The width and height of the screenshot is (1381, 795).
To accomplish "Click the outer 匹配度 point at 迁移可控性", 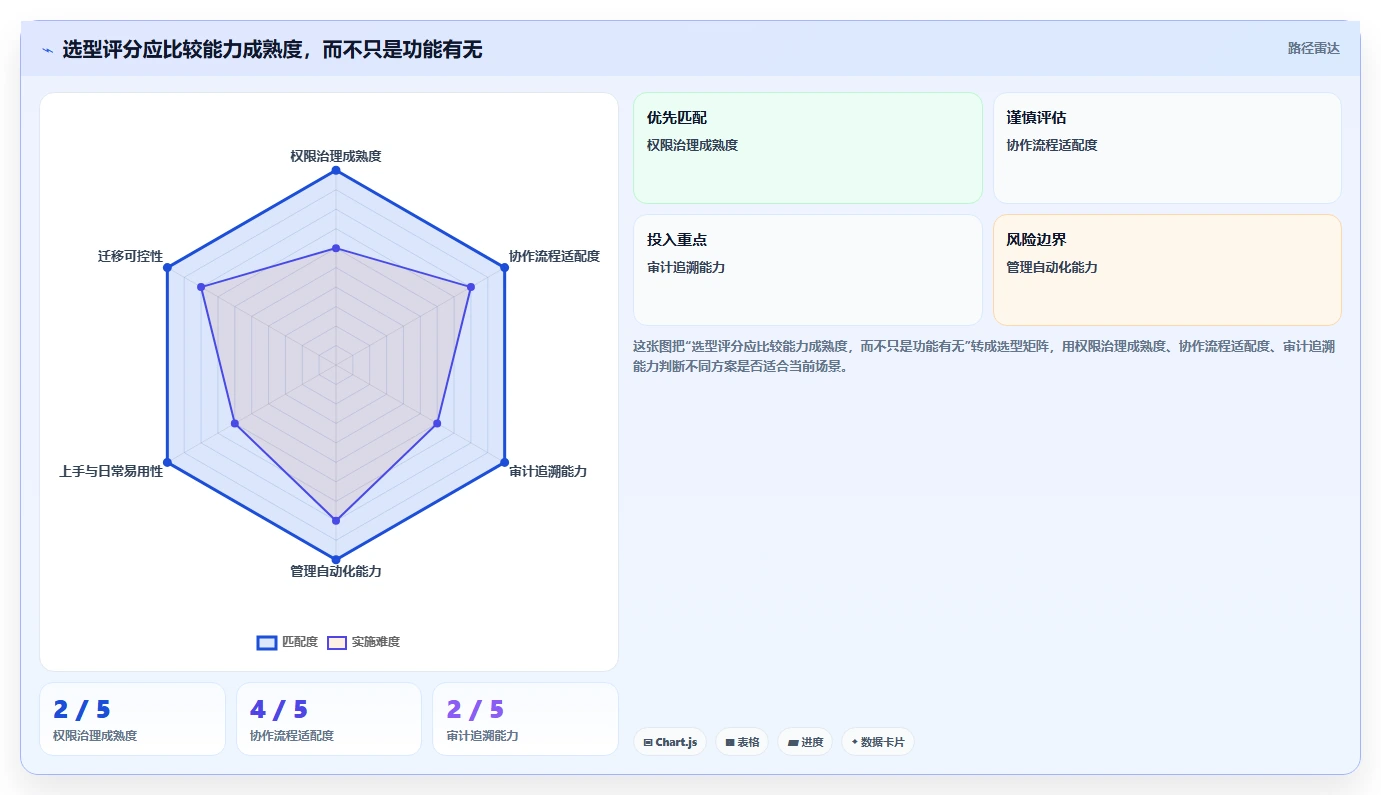I will coord(168,268).
